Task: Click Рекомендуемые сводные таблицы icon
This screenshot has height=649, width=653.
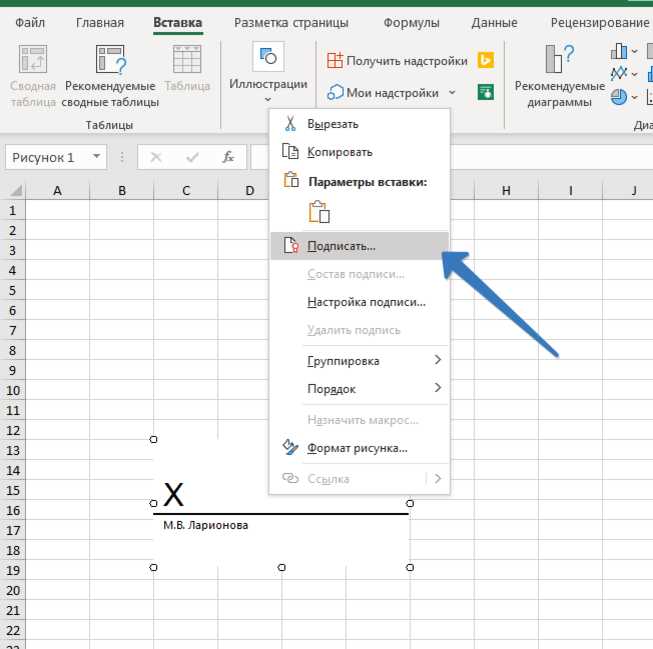Action: pyautogui.click(x=110, y=60)
